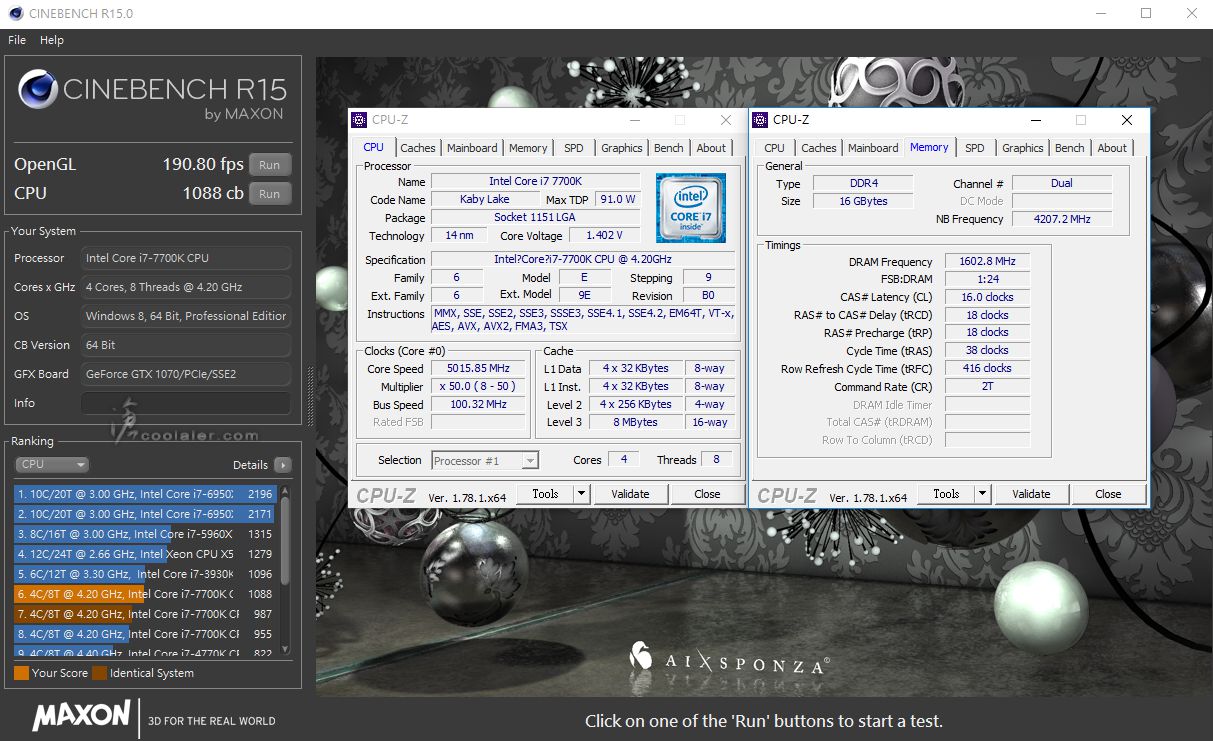Click the Bus Speed 100.32 MHz value
The width and height of the screenshot is (1213, 741).
pos(479,404)
